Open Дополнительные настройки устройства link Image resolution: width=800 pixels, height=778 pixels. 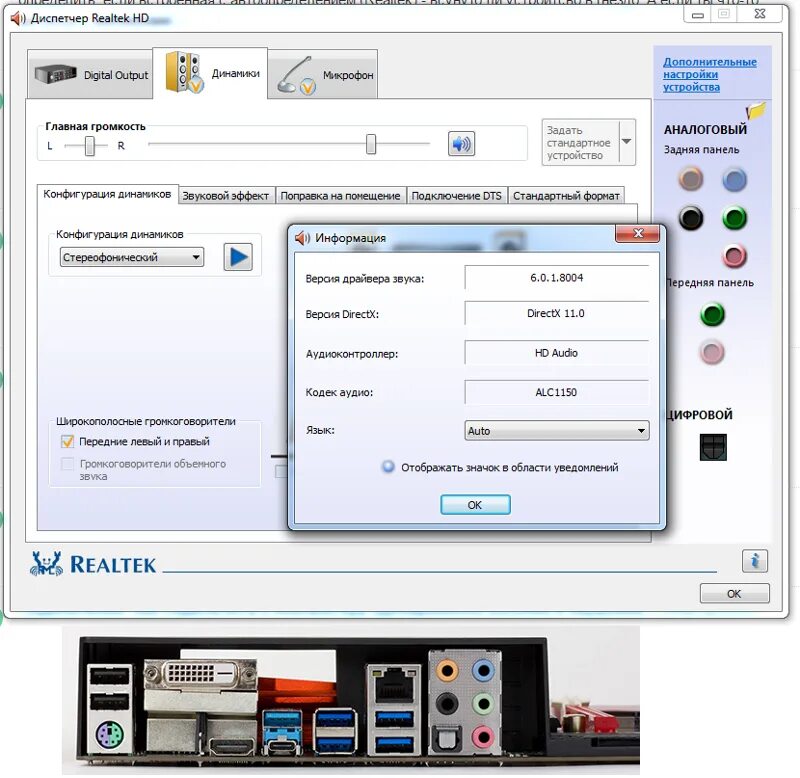(710, 74)
